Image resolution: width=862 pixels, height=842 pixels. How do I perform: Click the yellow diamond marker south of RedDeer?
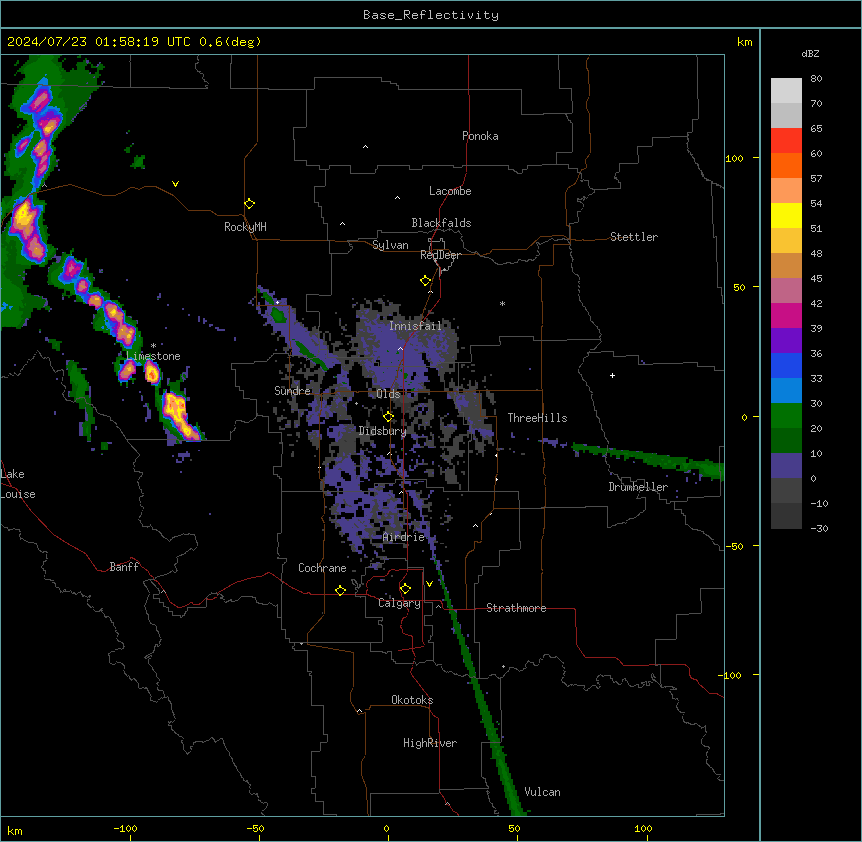pos(425,281)
